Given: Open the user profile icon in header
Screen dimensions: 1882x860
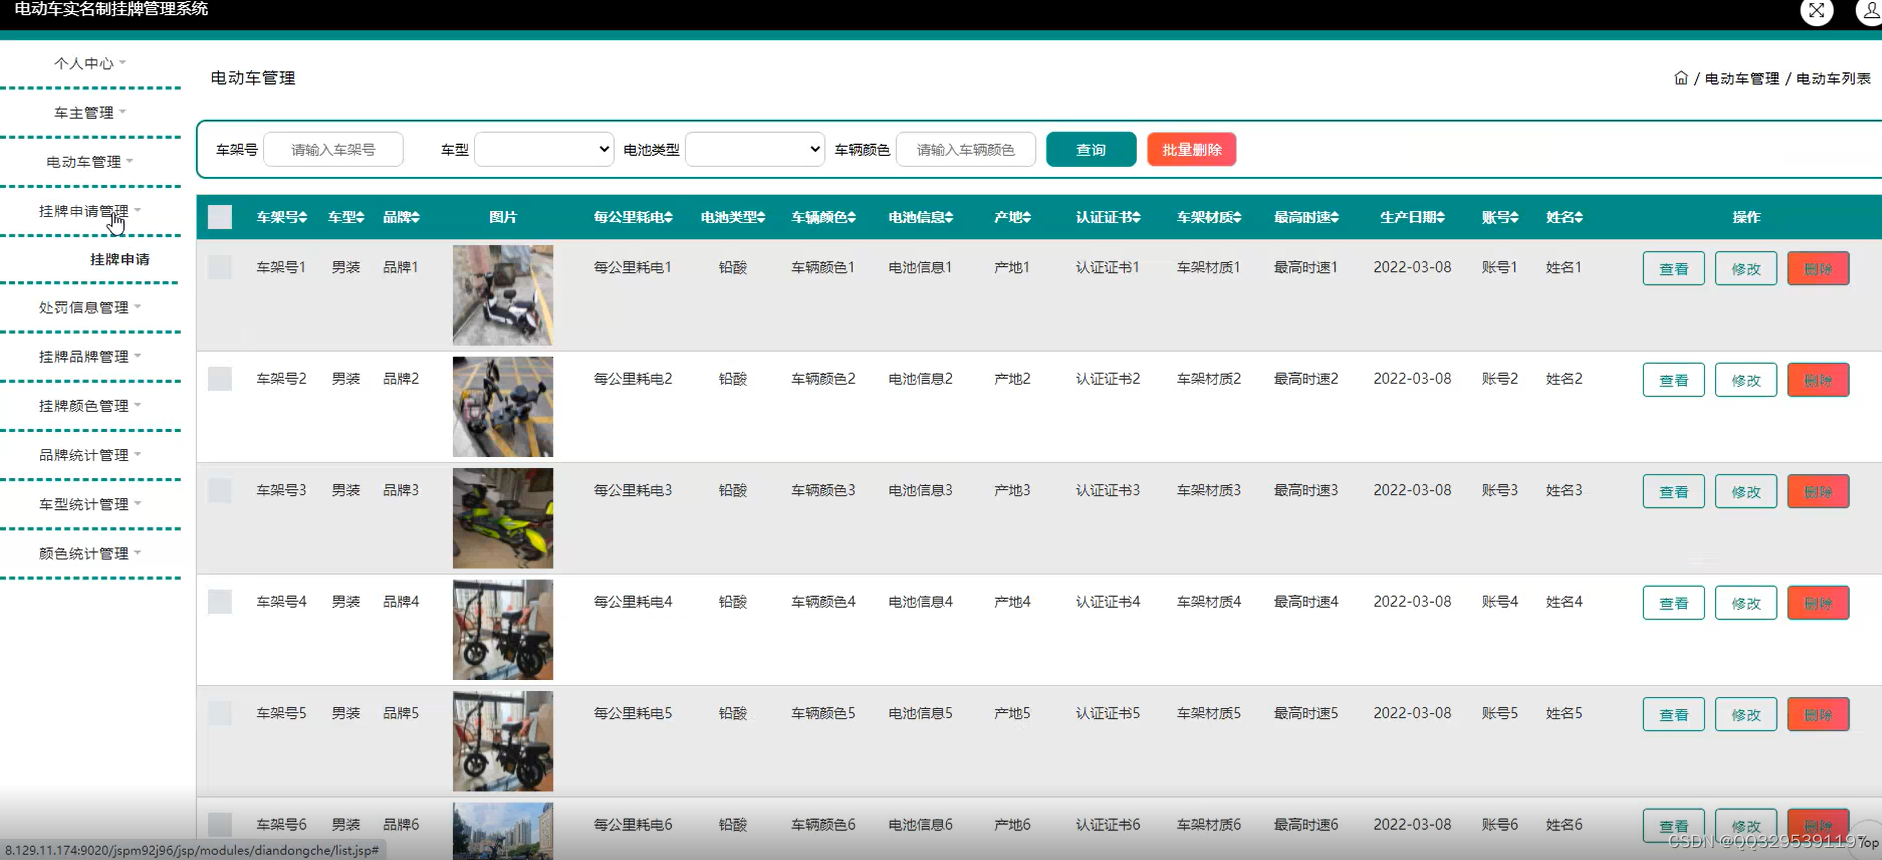Looking at the screenshot, I should [x=1869, y=11].
